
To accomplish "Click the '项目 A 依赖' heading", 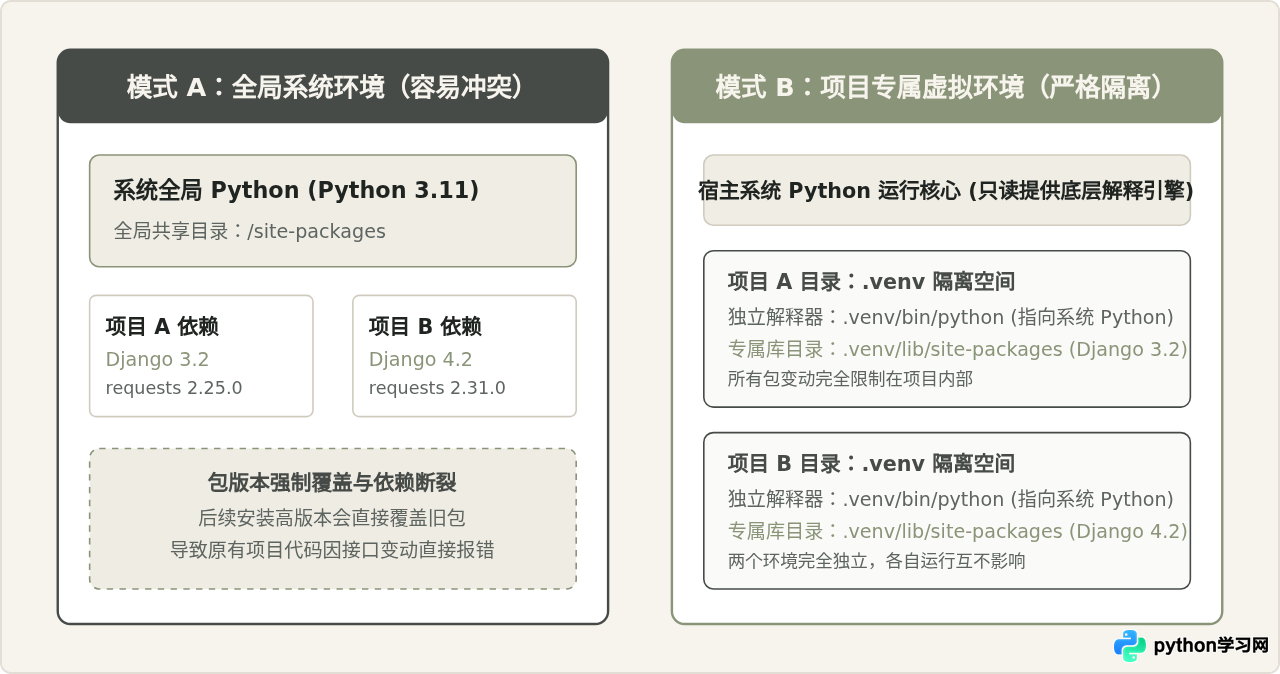I will click(x=162, y=326).
